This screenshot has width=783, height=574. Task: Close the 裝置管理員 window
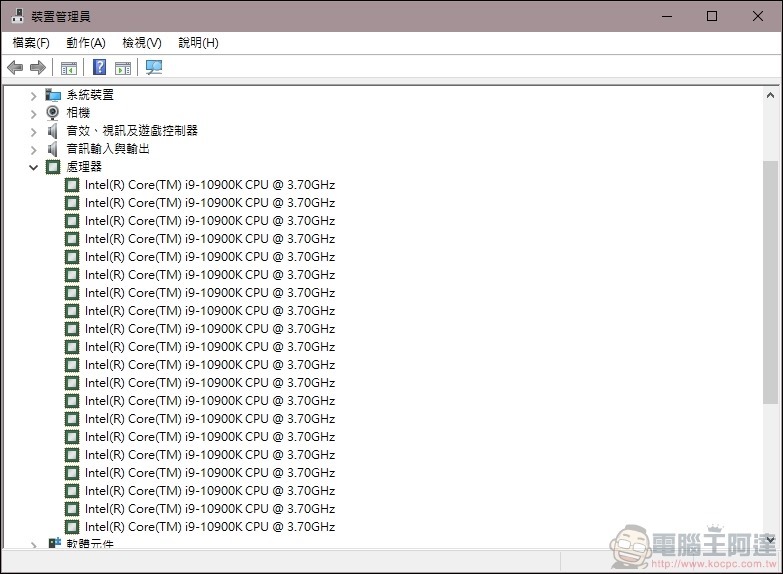[x=758, y=16]
